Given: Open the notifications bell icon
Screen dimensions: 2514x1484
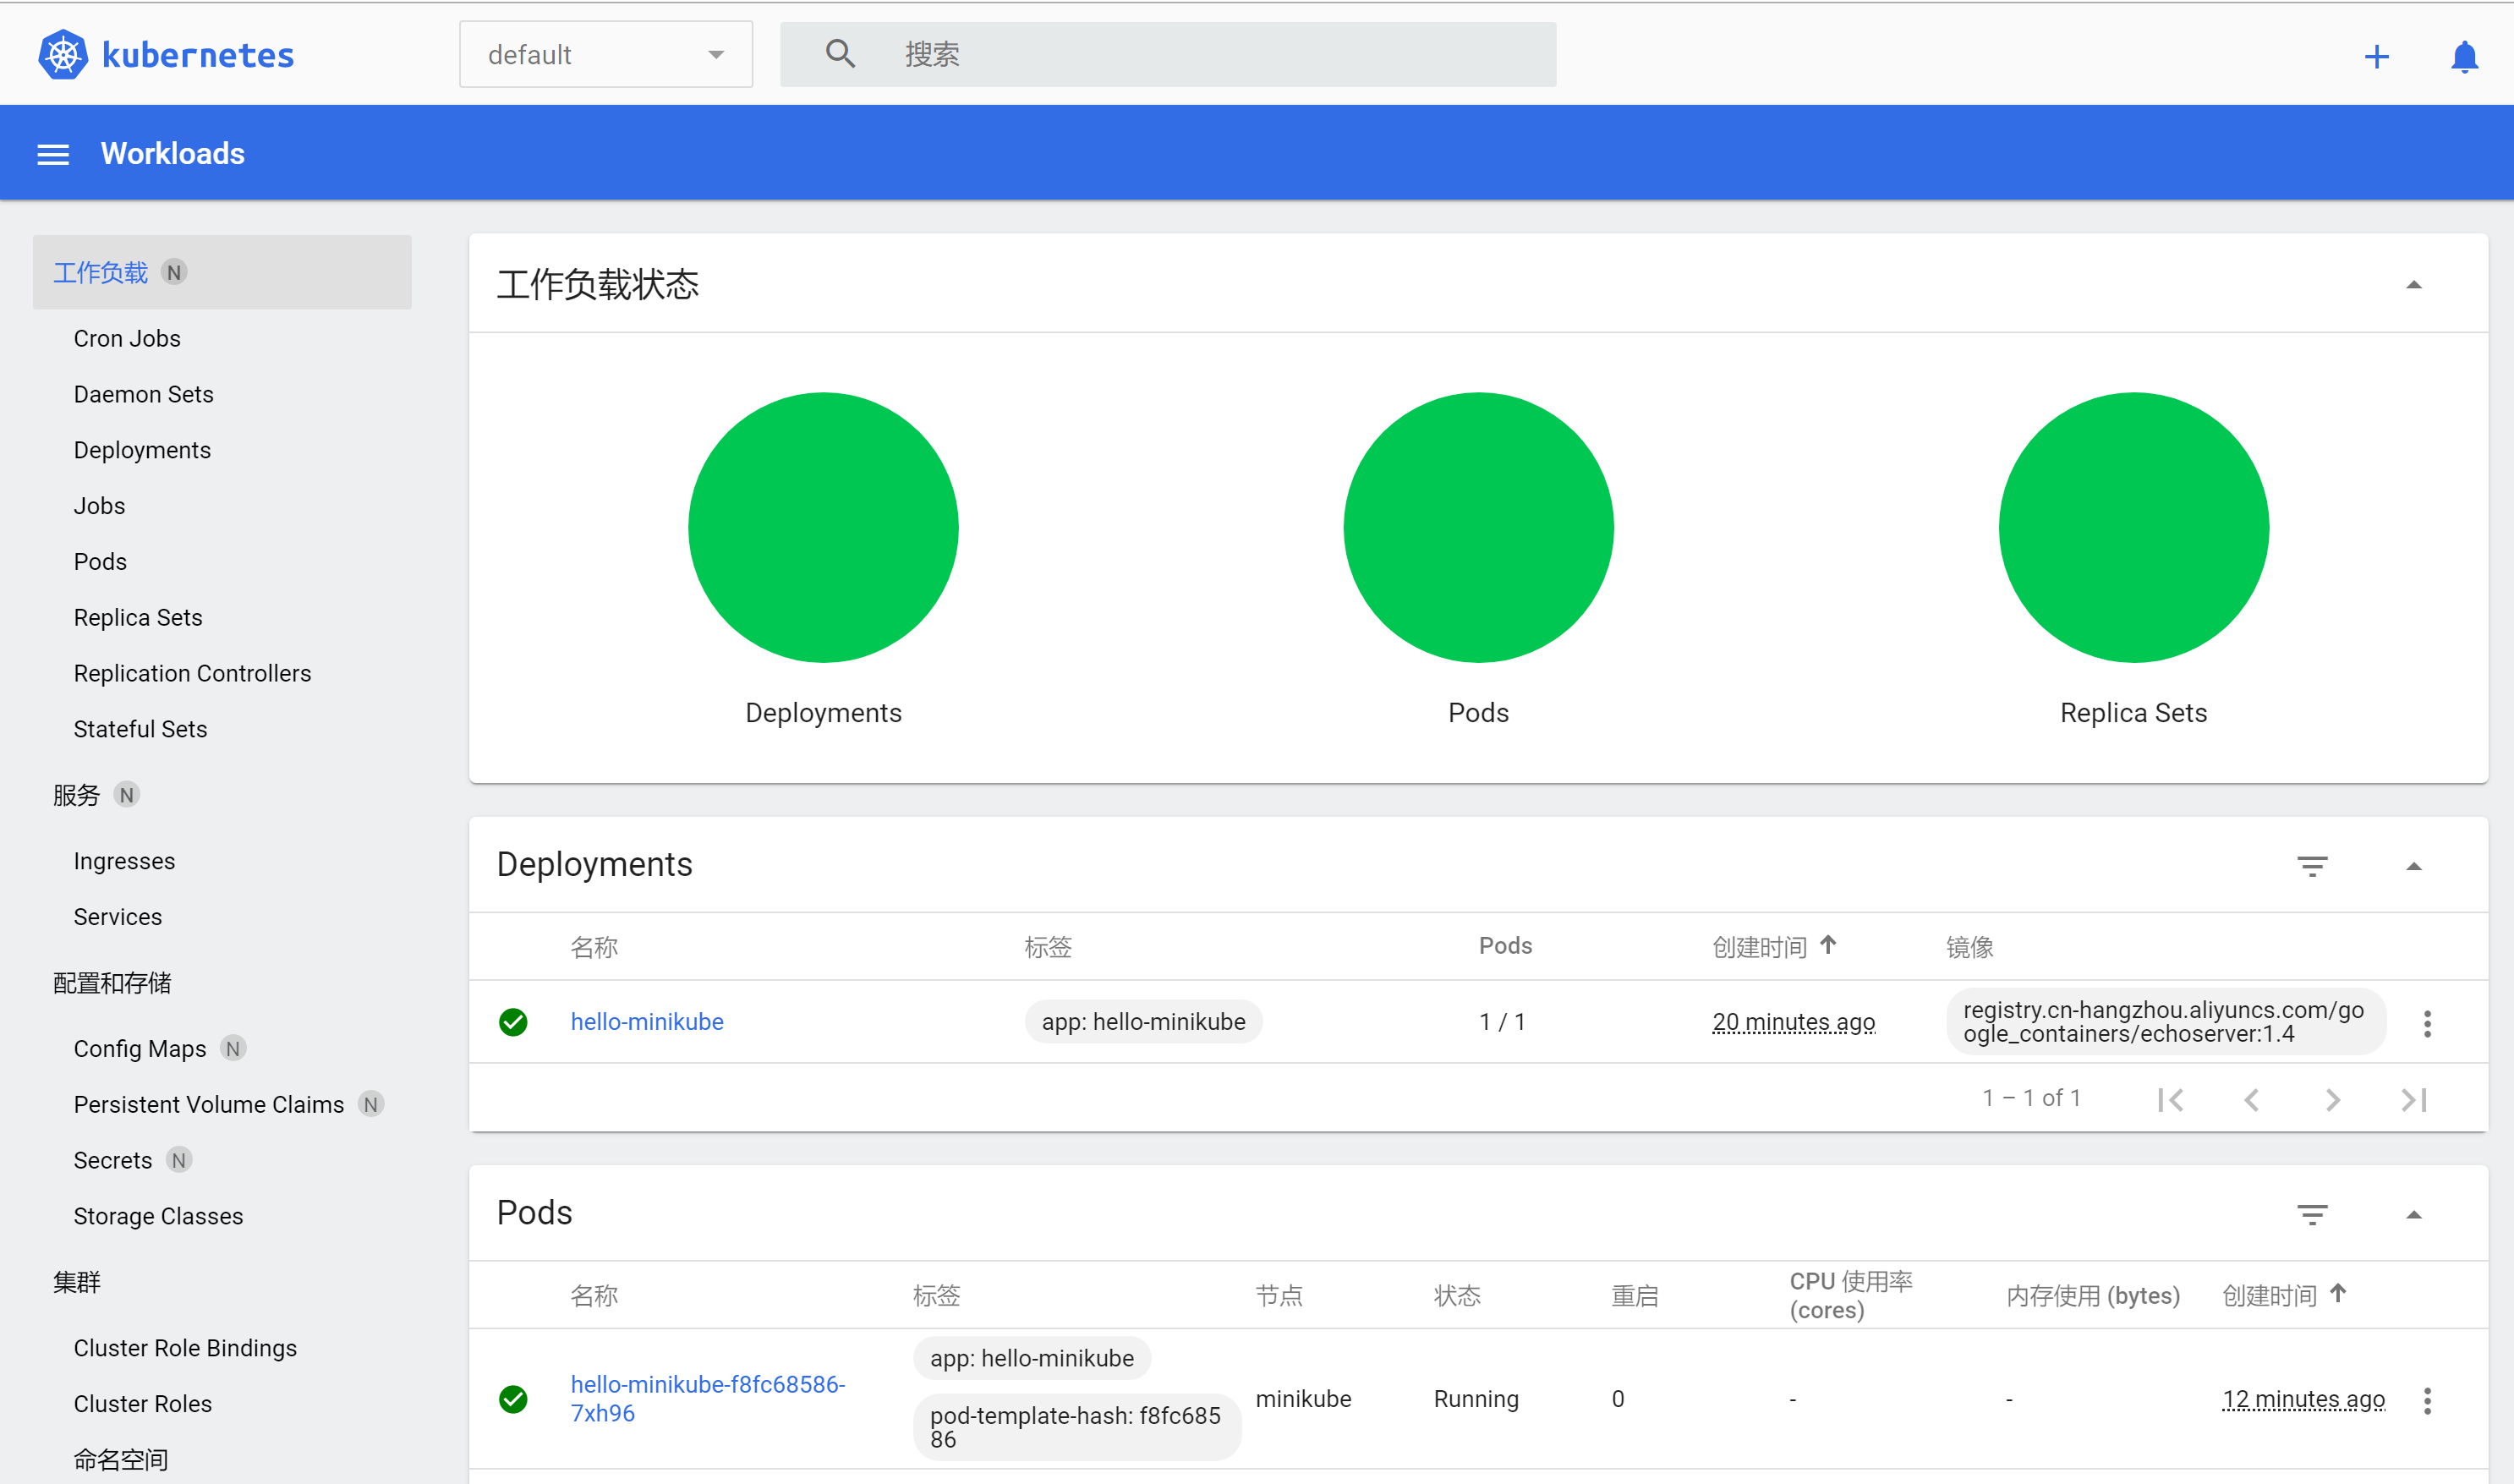Looking at the screenshot, I should (2464, 56).
